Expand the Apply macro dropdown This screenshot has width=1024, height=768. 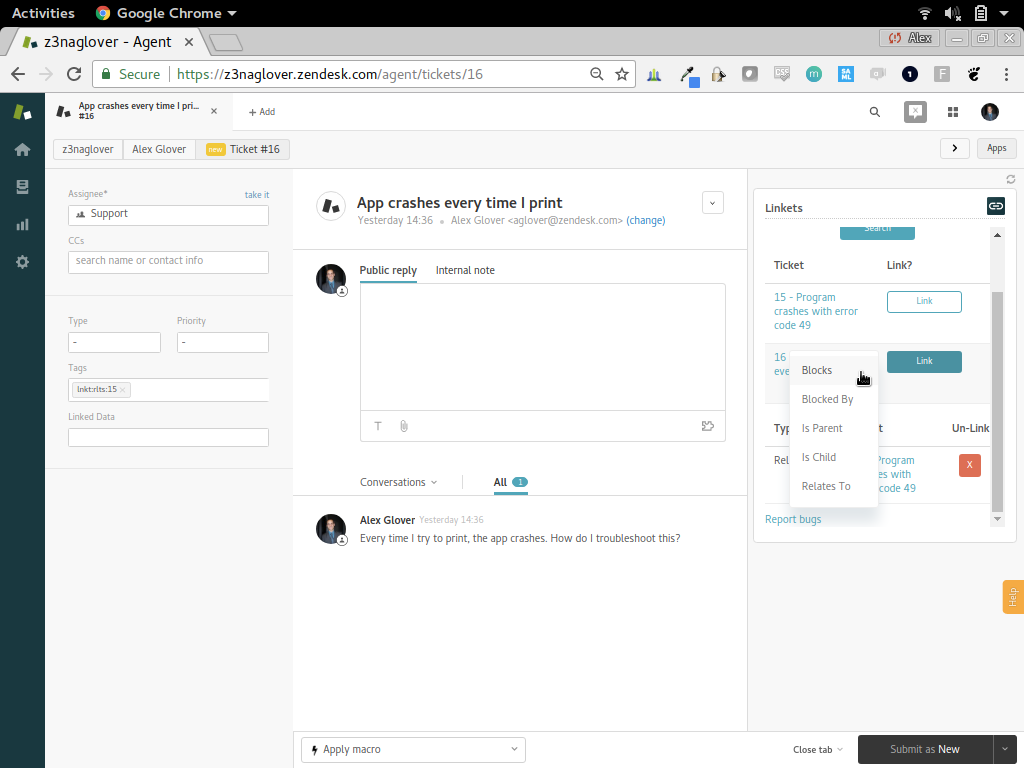[x=413, y=749]
